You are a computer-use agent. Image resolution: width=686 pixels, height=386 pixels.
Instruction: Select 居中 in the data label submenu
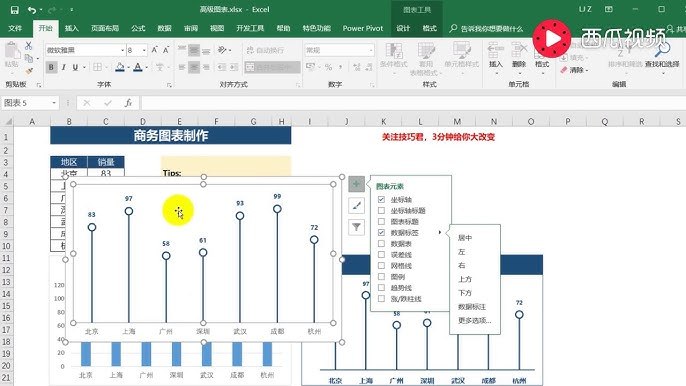pyautogui.click(x=465, y=238)
